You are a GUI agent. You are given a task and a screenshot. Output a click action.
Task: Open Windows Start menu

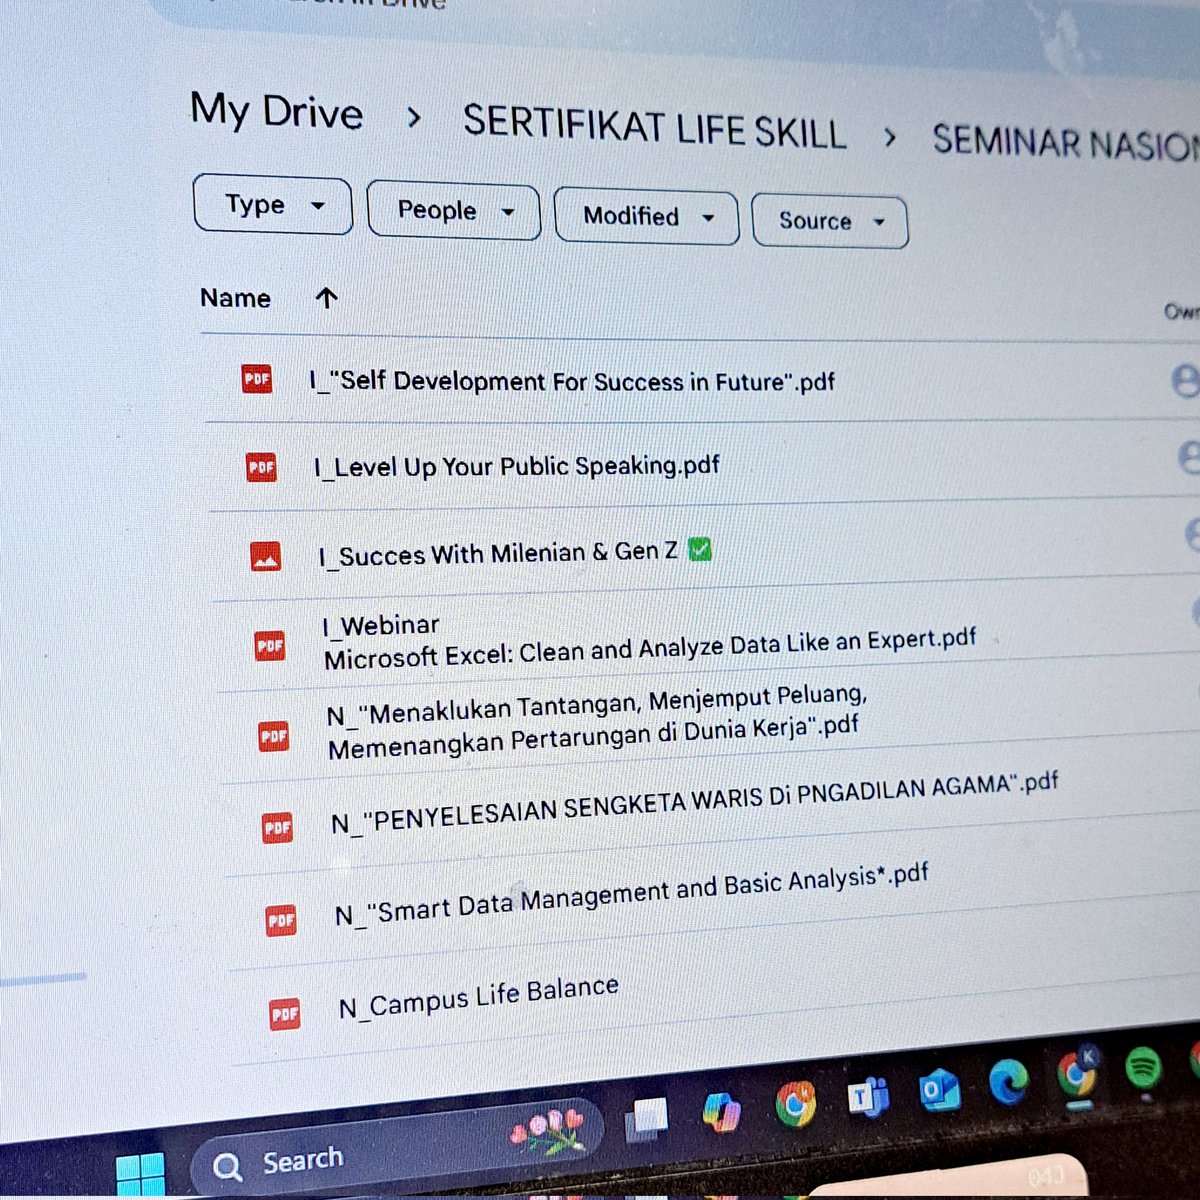(140, 1176)
